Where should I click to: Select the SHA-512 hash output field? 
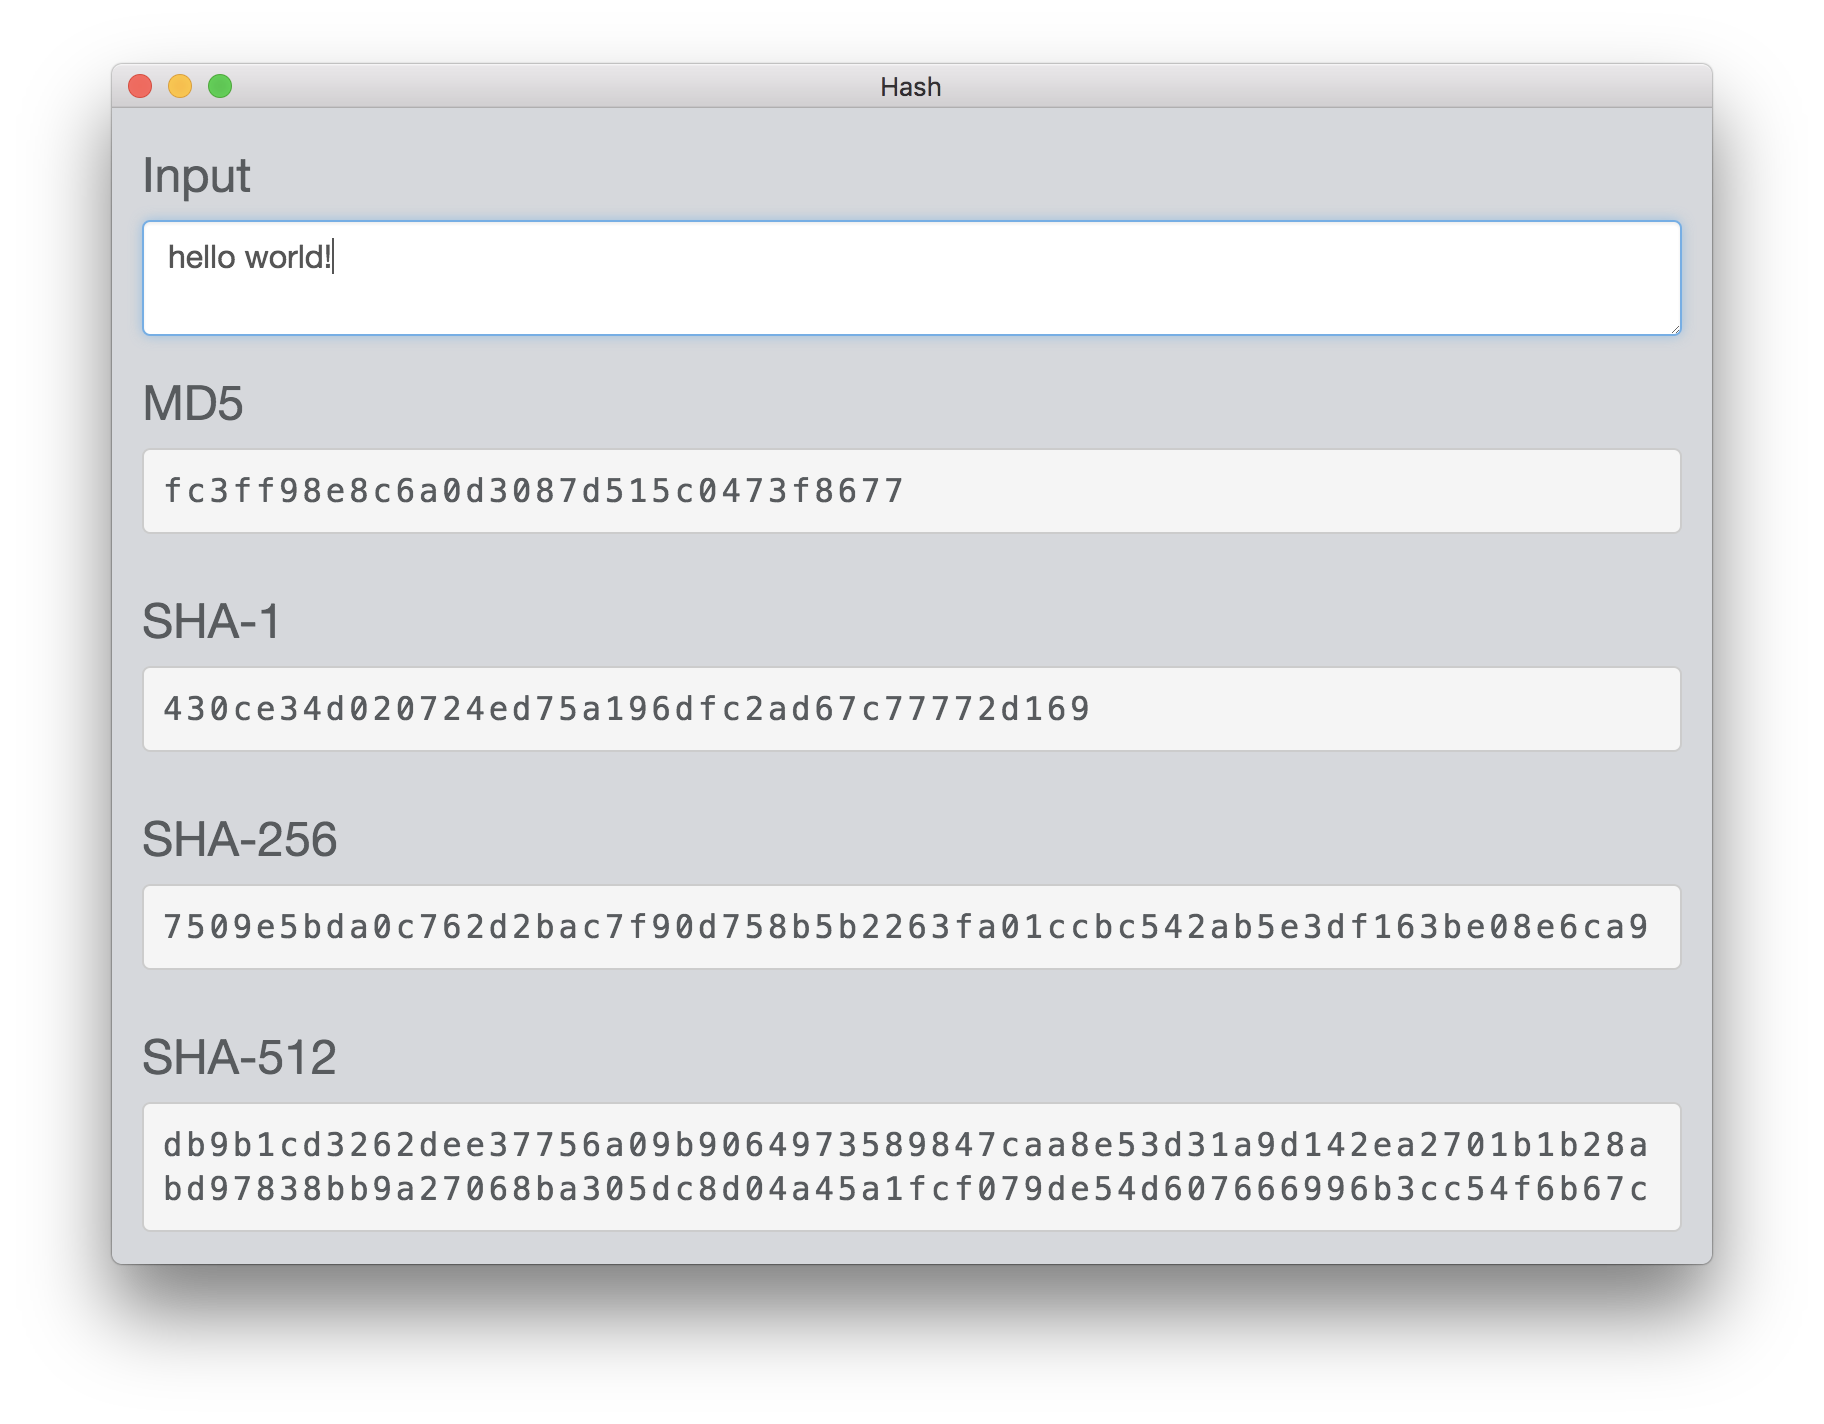912,1167
